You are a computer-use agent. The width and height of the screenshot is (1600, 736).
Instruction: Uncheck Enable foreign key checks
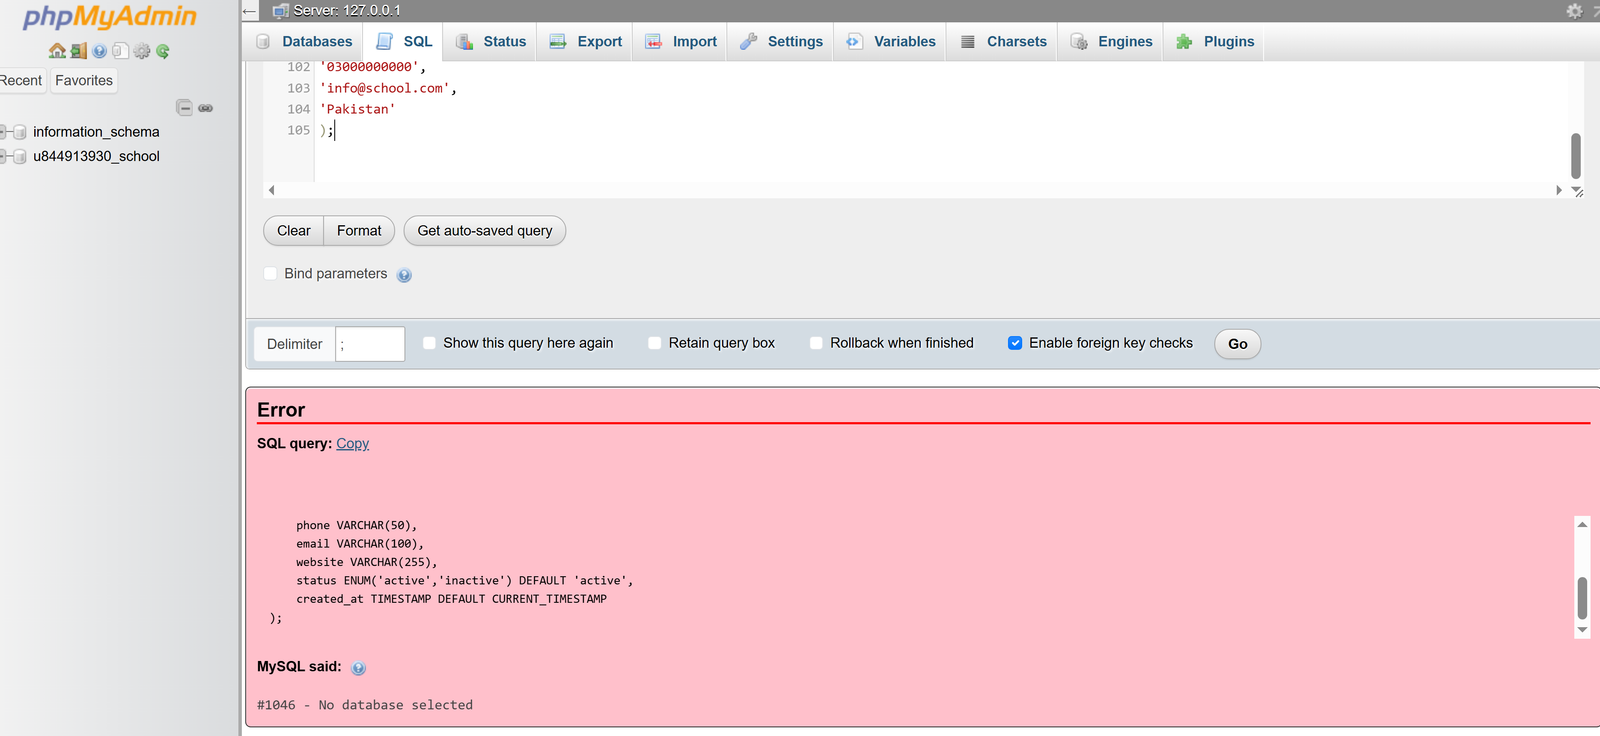point(1015,343)
